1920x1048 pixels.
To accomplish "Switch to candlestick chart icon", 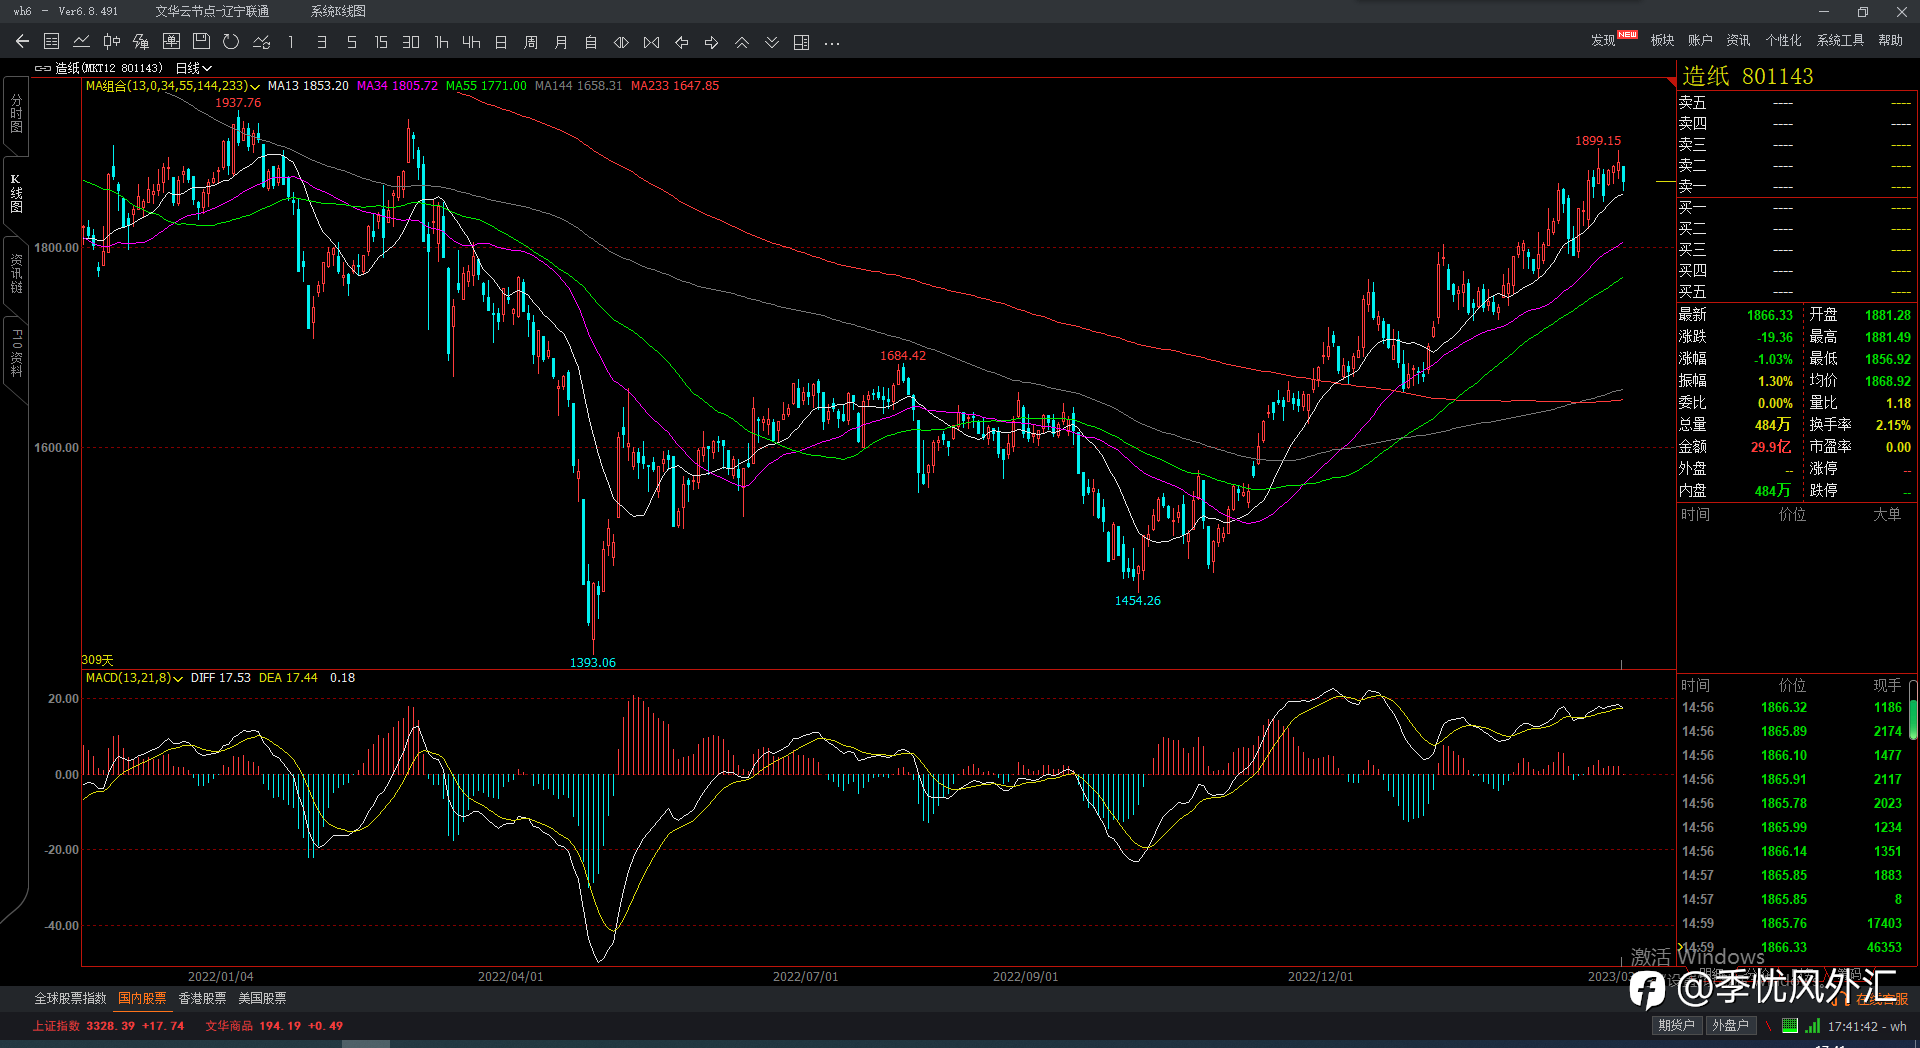I will click(x=112, y=42).
